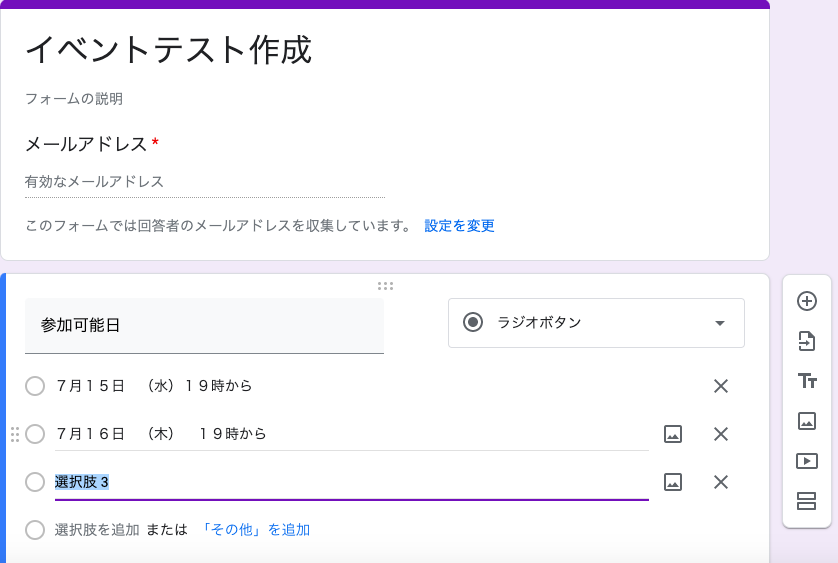
Task: Remove the 7月16日 option
Action: 721,434
